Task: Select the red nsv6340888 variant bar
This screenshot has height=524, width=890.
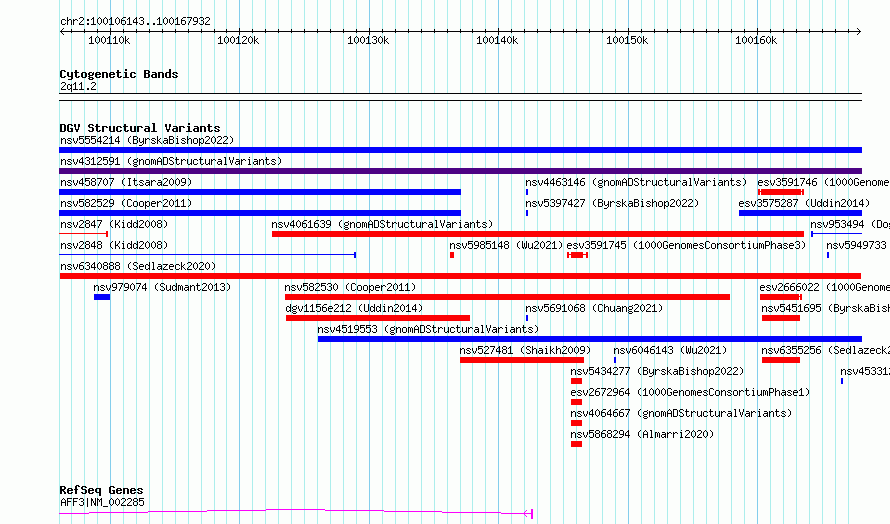Action: [x=460, y=276]
